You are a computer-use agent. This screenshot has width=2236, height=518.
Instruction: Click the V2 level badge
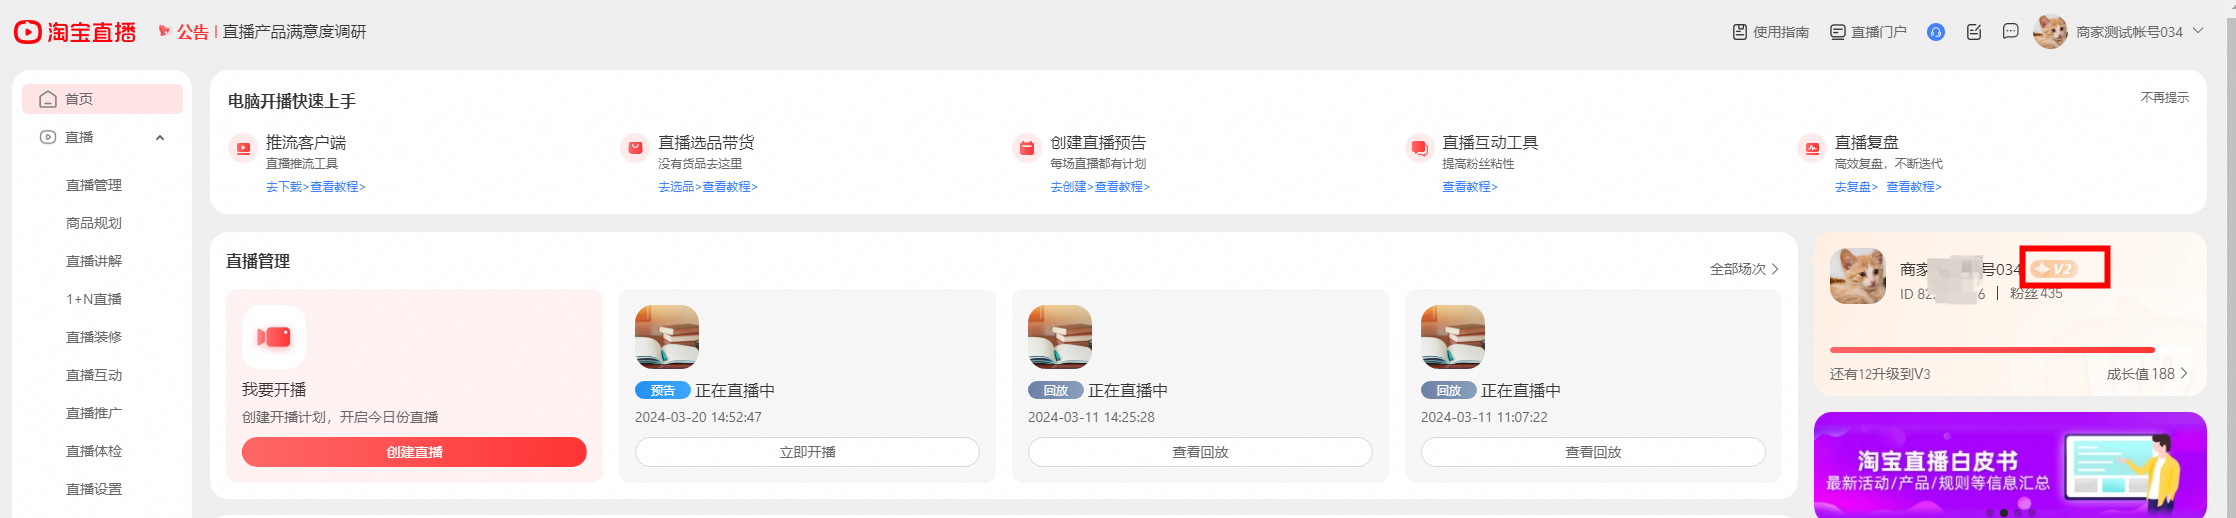2054,269
